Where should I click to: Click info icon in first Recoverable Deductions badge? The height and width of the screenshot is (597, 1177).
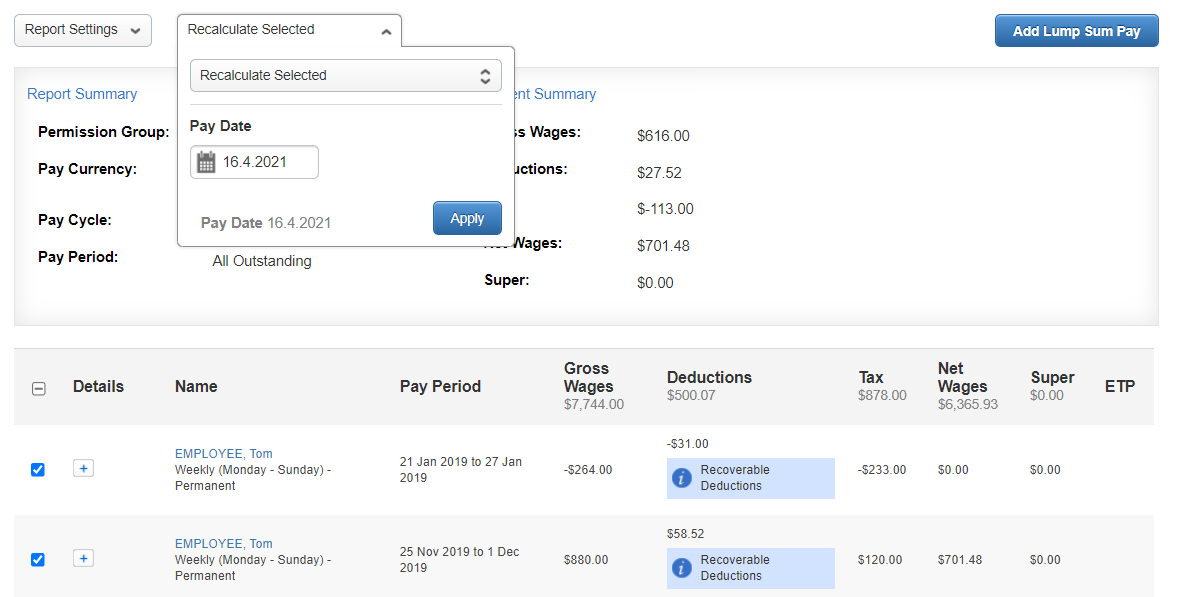click(682, 478)
